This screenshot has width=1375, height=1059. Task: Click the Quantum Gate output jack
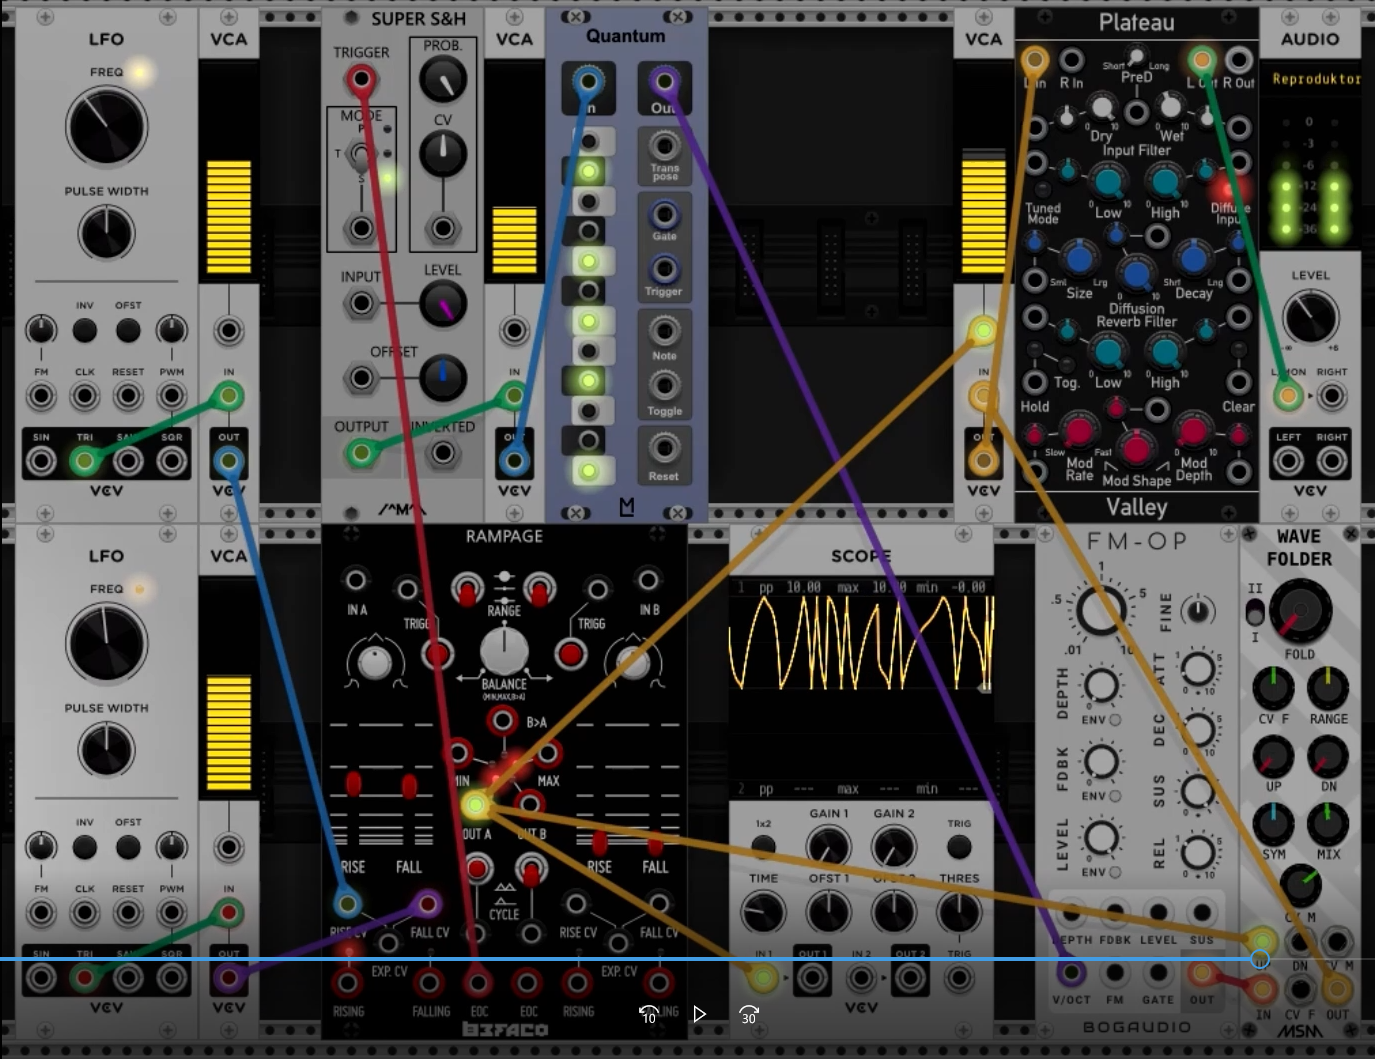point(664,214)
